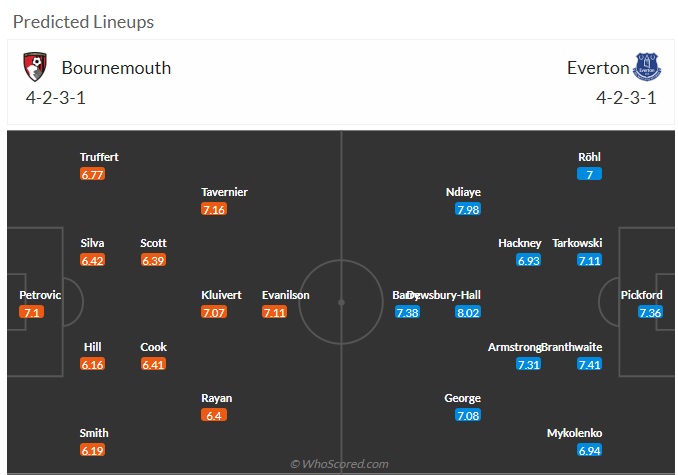Viewport: 678px width, 475px height.
Task: Open the Everton team name link
Action: click(598, 68)
